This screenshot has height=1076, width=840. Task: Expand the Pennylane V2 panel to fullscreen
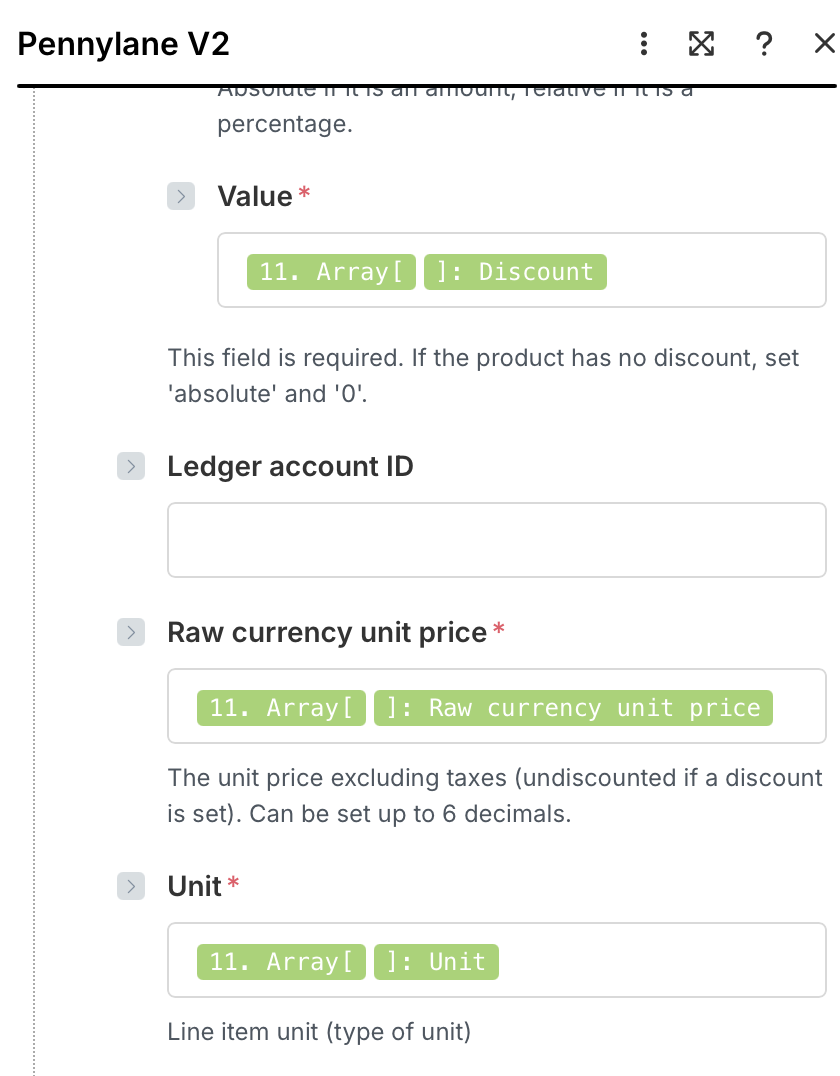click(702, 44)
